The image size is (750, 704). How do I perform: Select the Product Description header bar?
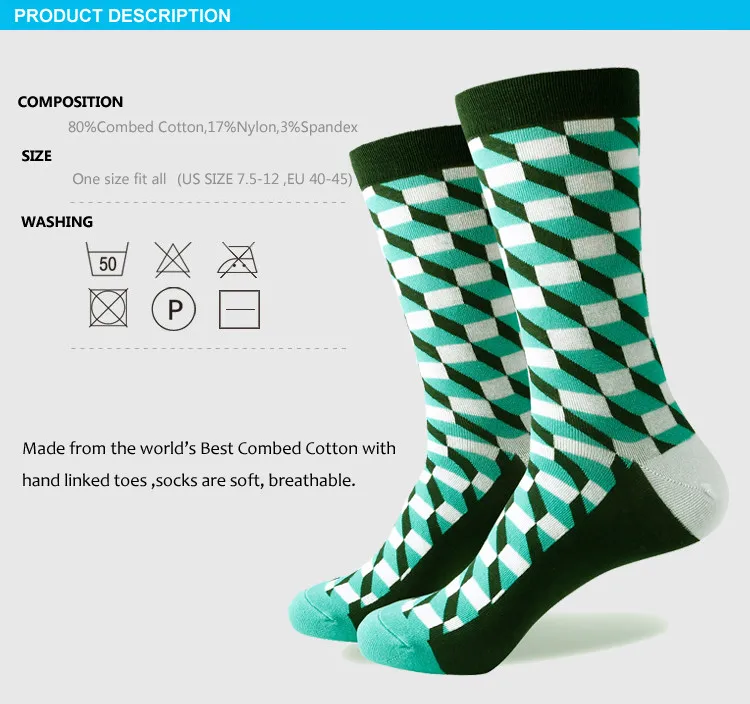tap(375, 15)
